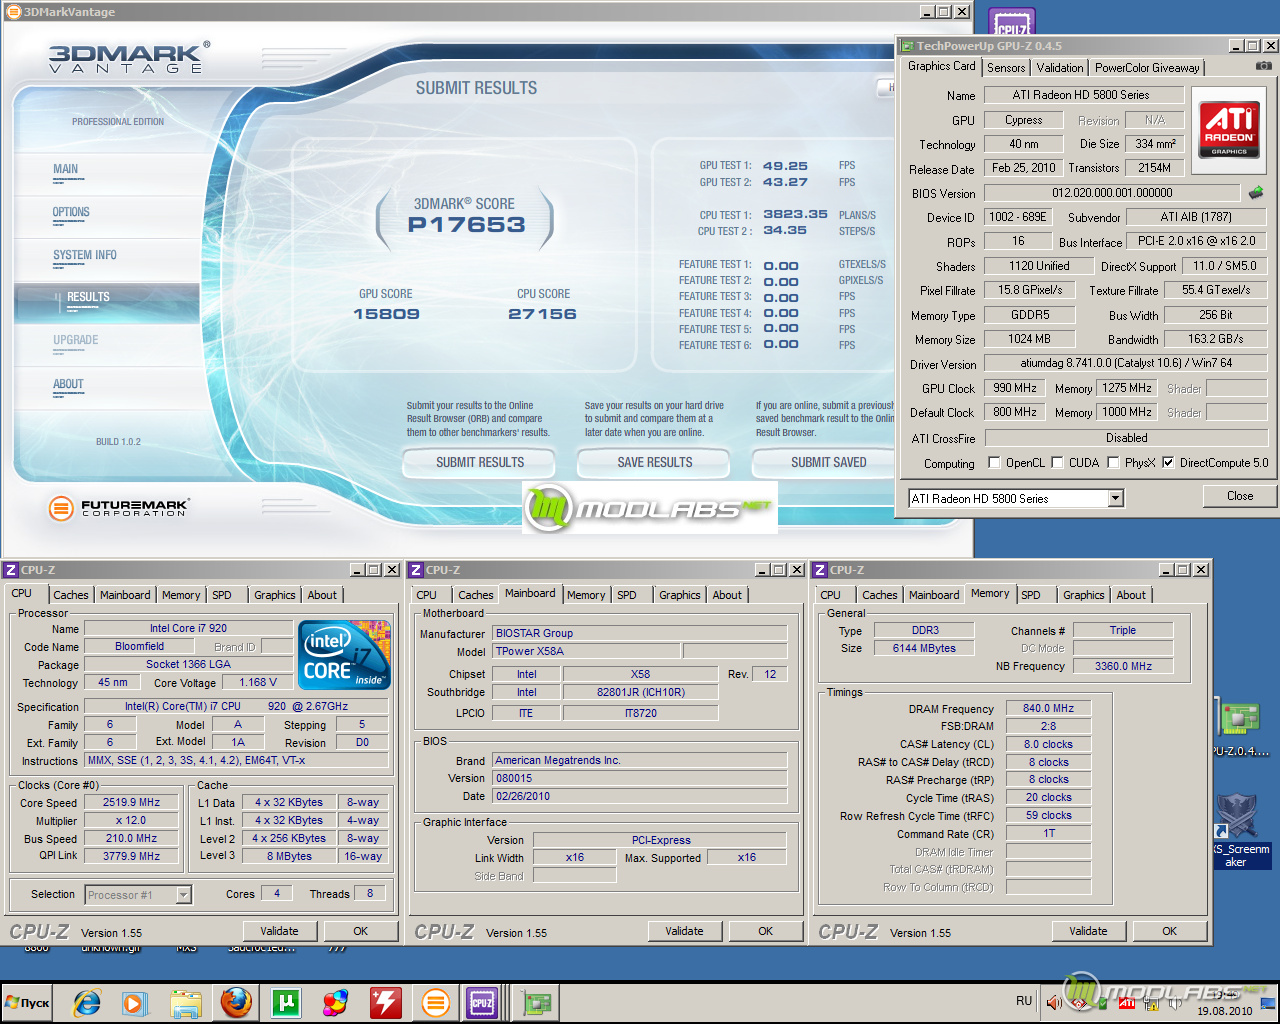
Task: Click the Intel Core i7 logo in CPU-Z
Action: click(x=345, y=654)
